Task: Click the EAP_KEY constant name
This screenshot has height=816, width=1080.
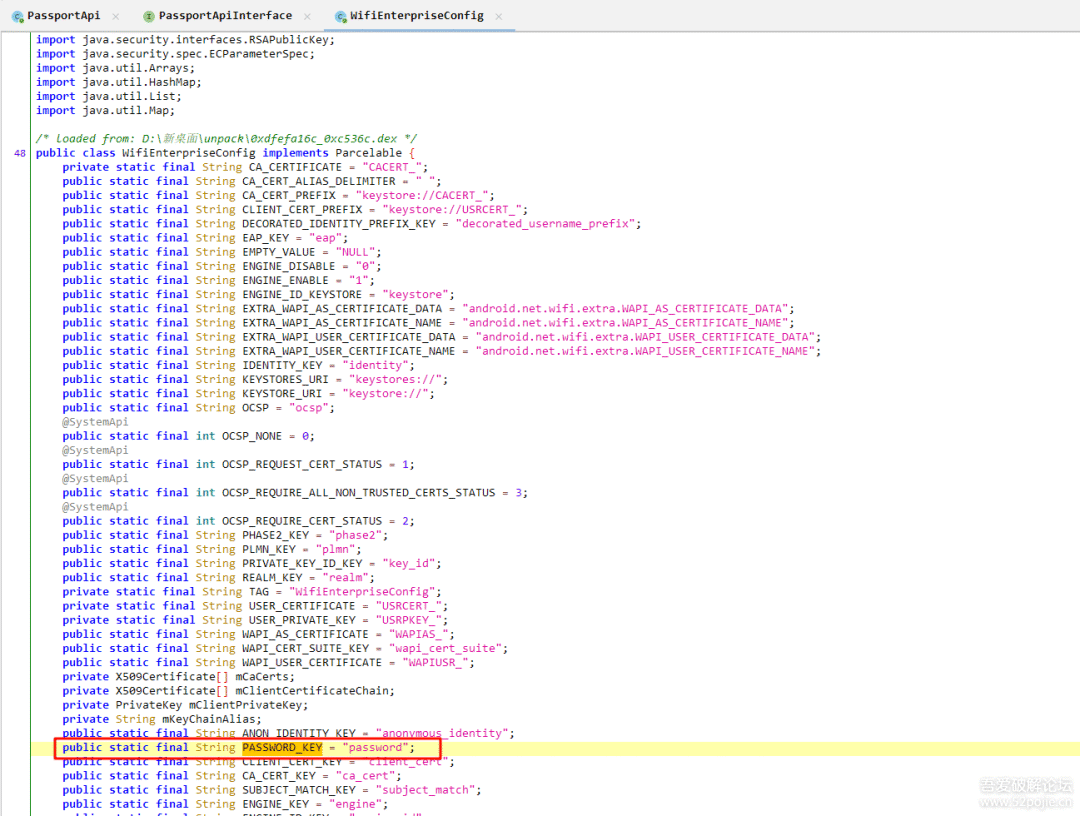Action: click(x=266, y=238)
